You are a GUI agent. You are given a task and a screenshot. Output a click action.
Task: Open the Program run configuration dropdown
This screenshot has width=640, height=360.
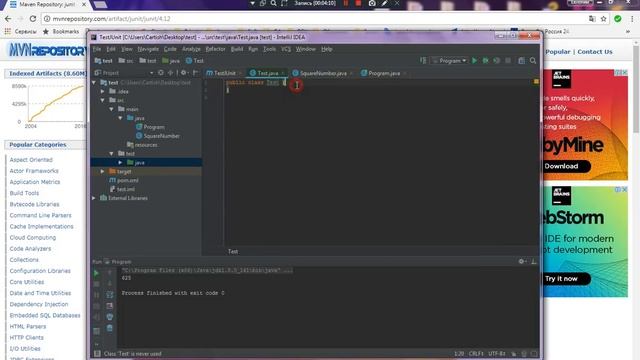pos(449,60)
